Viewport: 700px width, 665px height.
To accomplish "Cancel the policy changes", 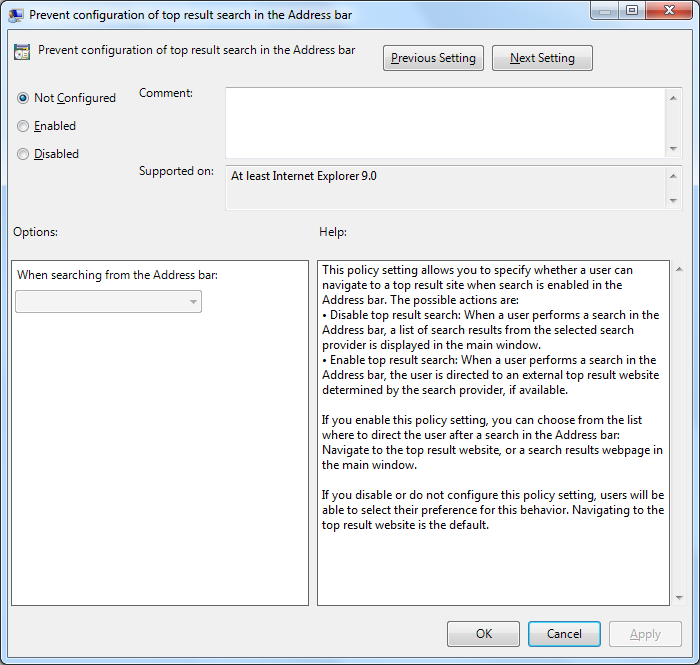I will click(x=564, y=634).
